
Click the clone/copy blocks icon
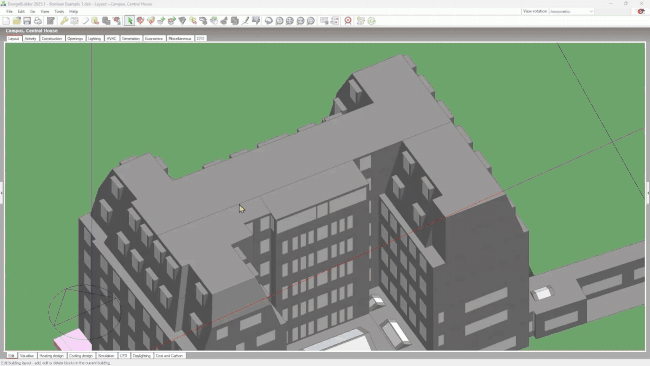tap(106, 21)
